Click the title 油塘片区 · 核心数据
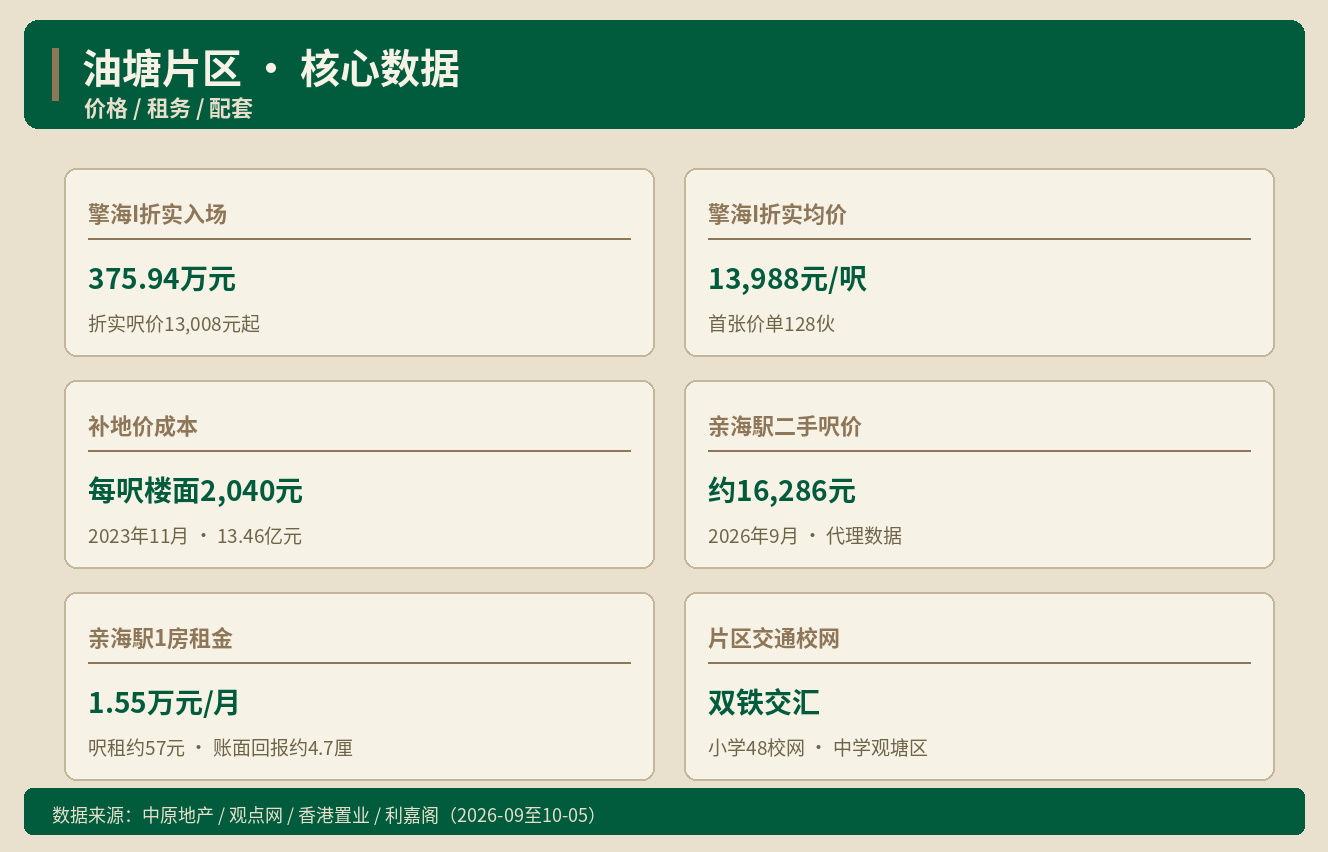 coord(271,70)
